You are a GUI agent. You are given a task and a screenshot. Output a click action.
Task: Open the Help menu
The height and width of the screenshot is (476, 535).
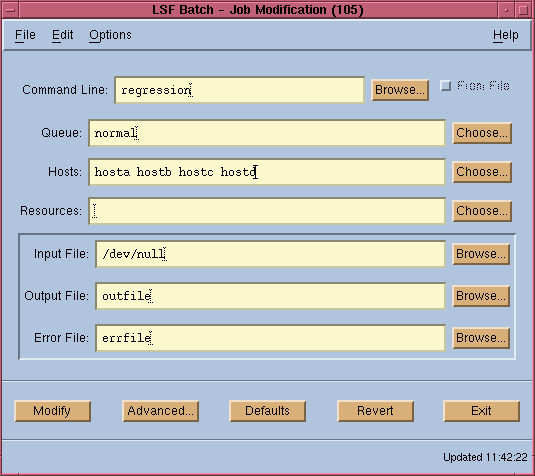tap(505, 35)
